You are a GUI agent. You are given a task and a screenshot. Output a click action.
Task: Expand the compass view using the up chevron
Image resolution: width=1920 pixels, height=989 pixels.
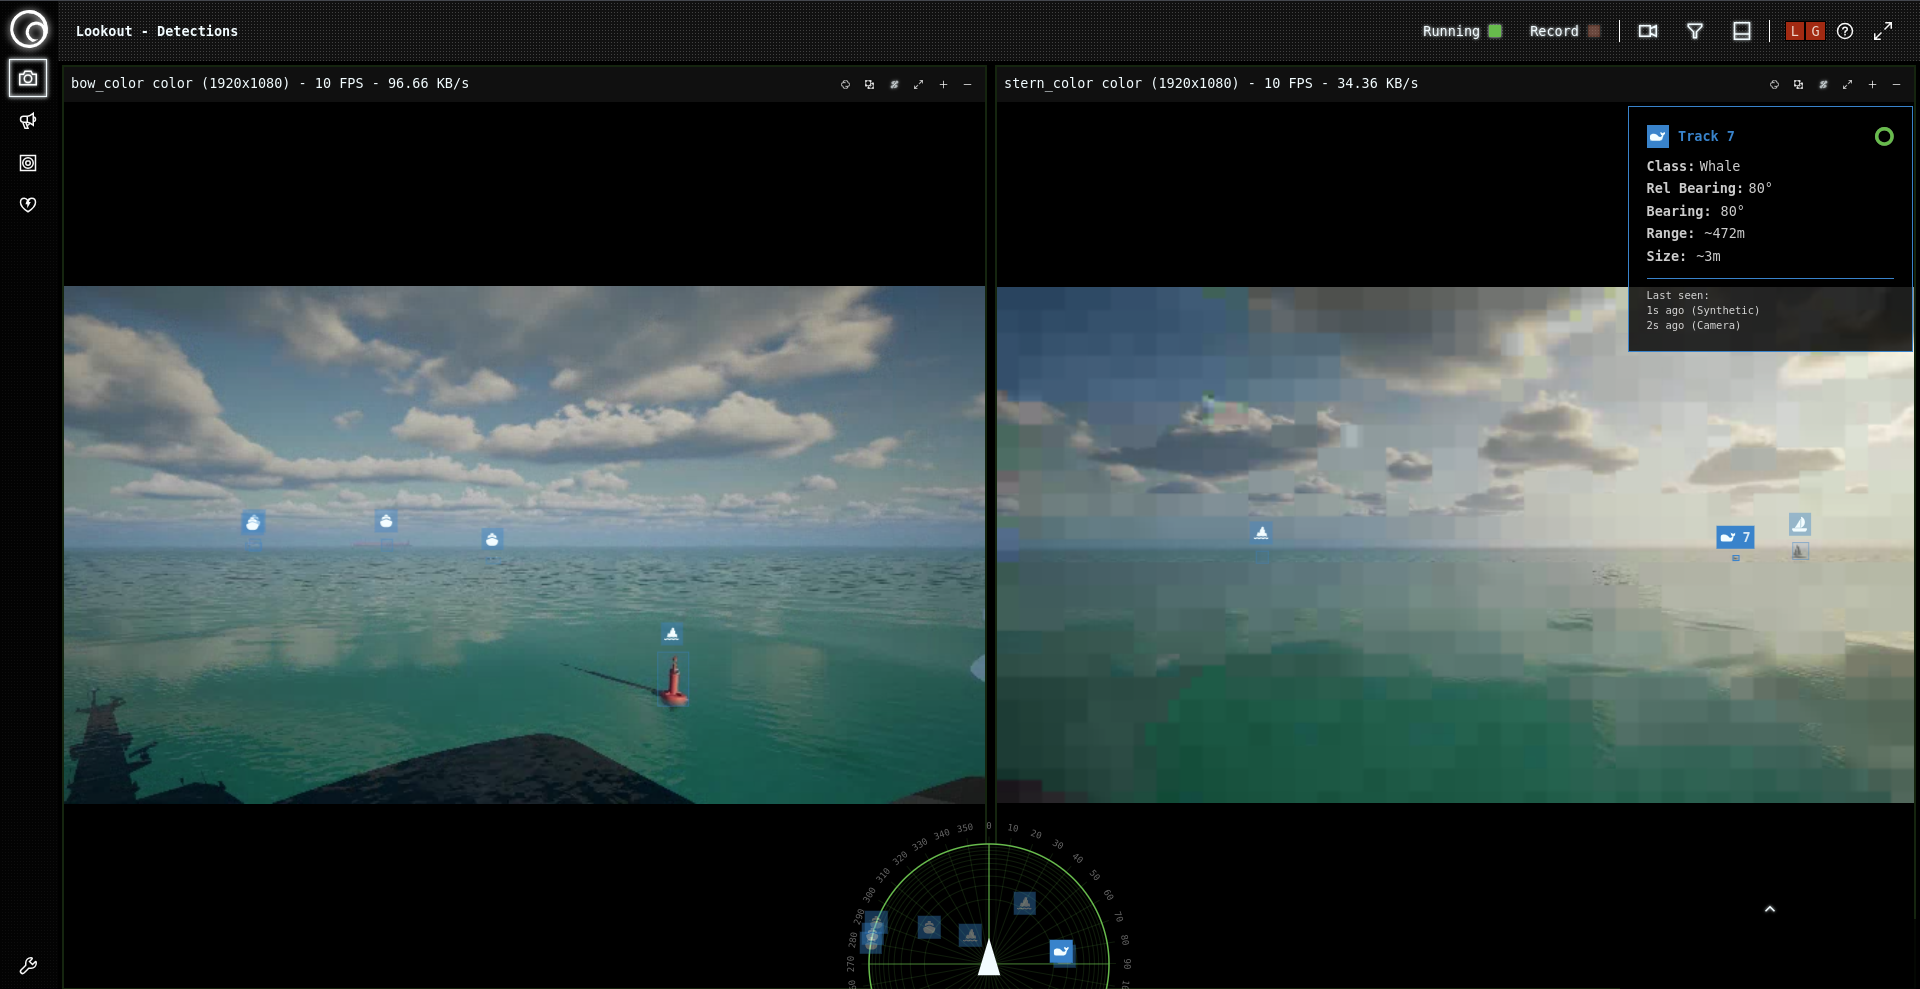[1769, 908]
